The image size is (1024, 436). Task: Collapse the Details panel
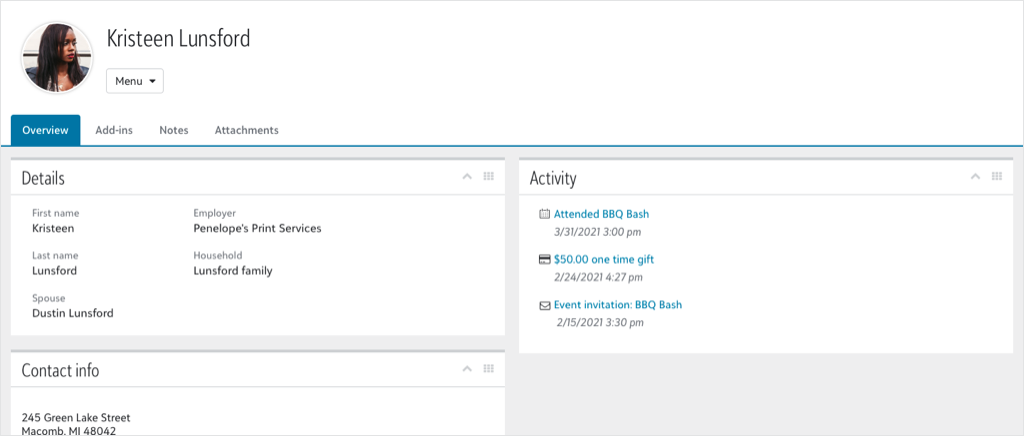click(x=467, y=177)
